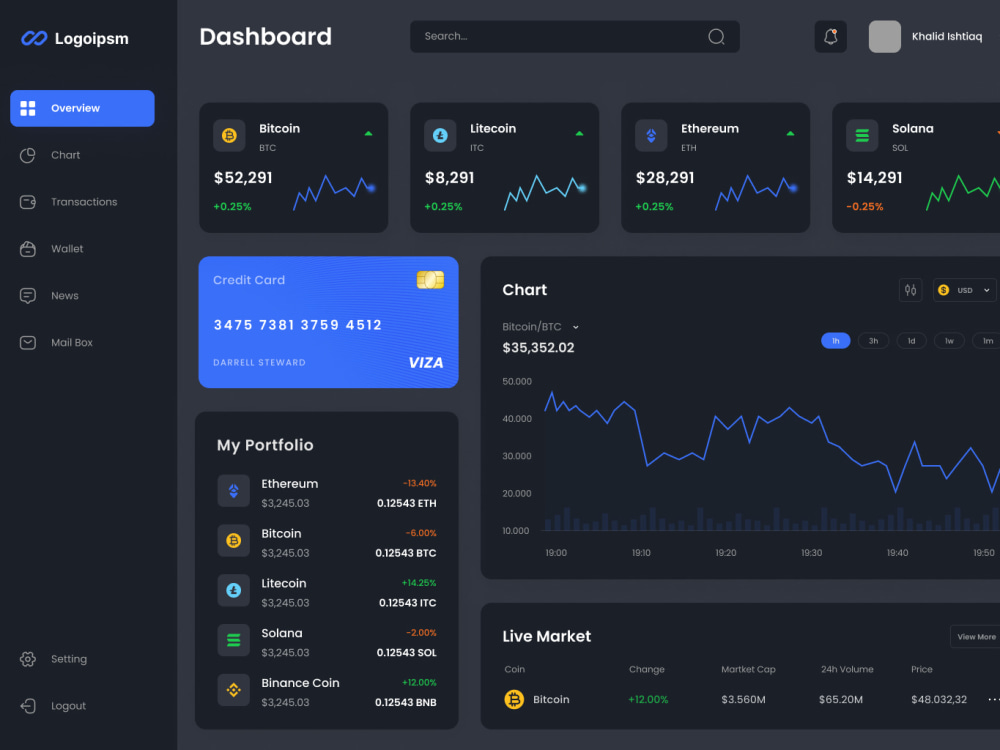Image resolution: width=1000 pixels, height=750 pixels.
Task: Click the credit card chip icon
Action: [430, 279]
